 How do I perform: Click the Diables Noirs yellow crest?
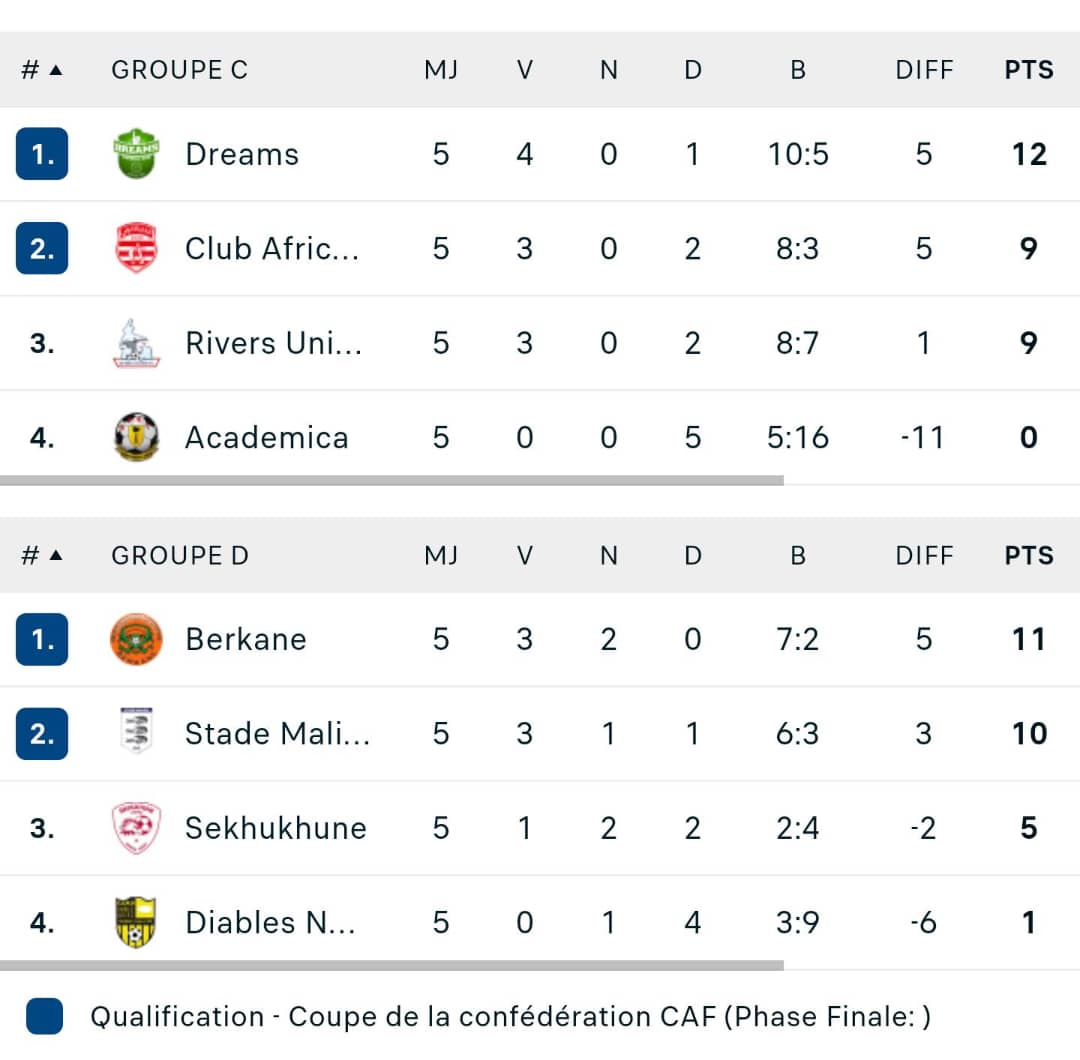[136, 922]
